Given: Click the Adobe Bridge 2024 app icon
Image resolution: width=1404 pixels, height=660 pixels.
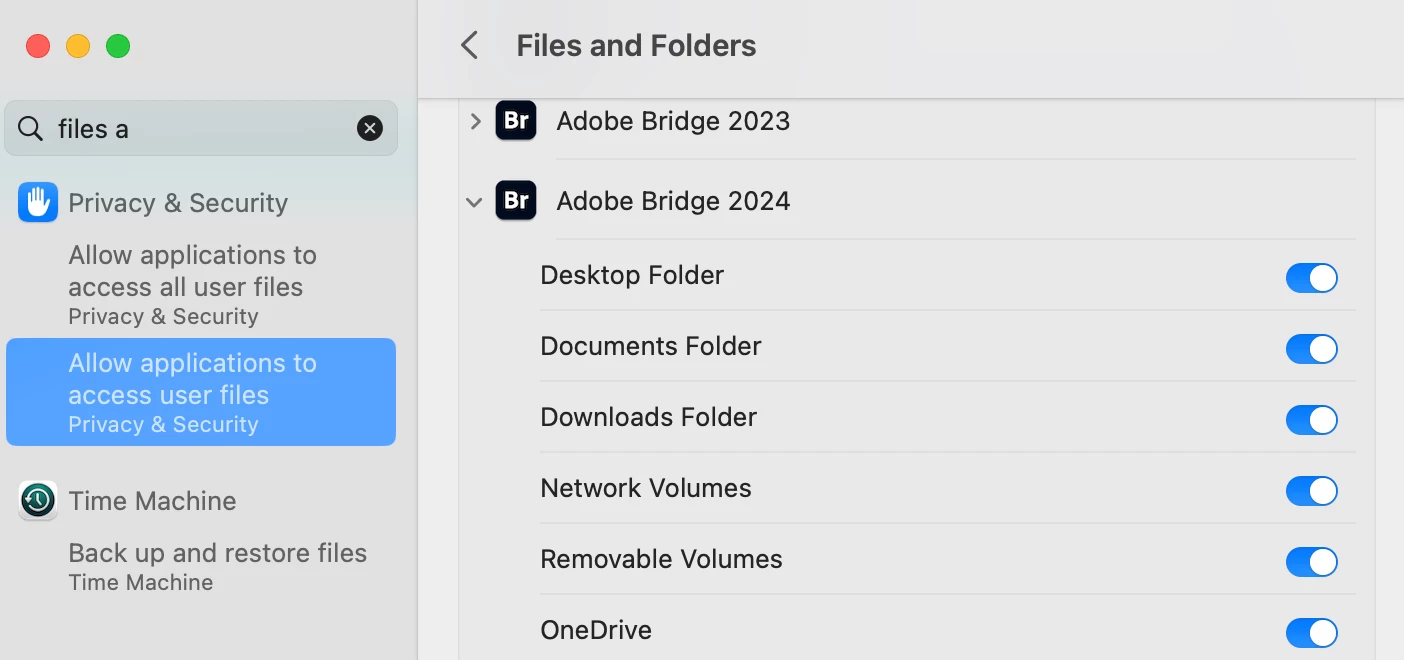Looking at the screenshot, I should tap(516, 201).
